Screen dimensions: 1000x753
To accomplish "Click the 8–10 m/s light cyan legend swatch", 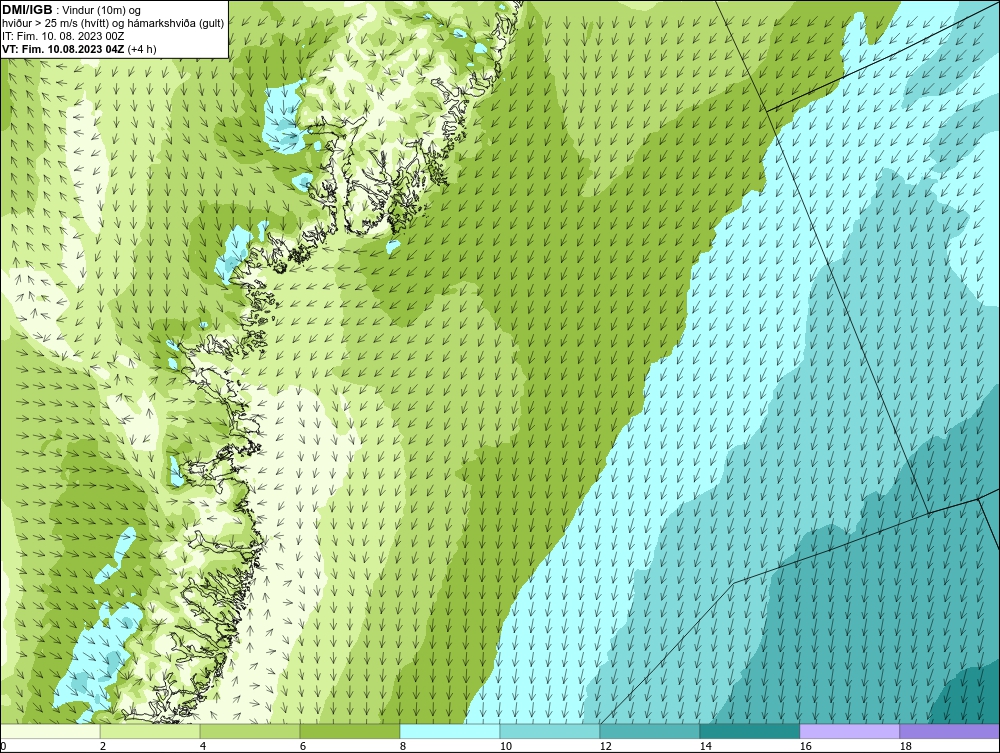I will tap(450, 731).
